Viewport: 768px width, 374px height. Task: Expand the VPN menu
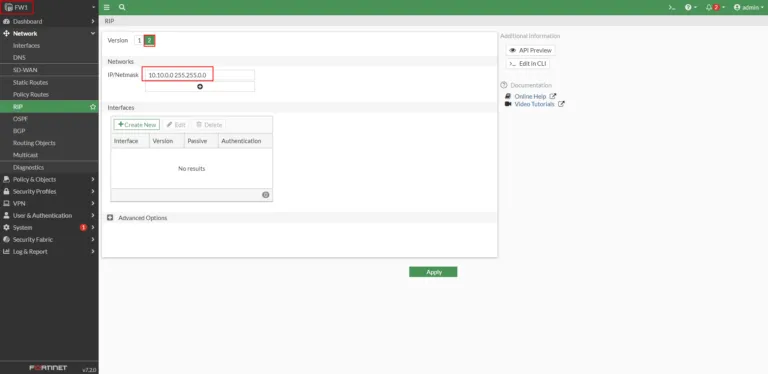(x=49, y=203)
